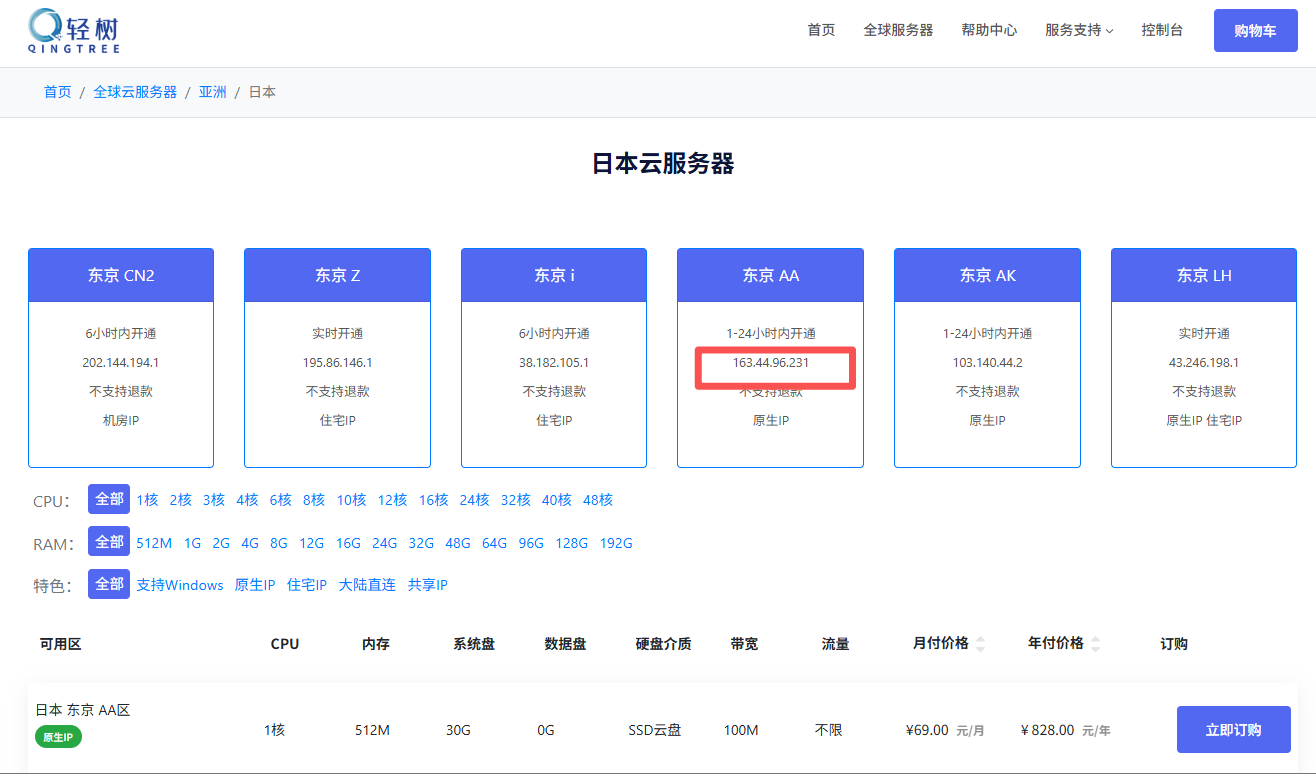
Task: Click 亚洲 in the breadcrumb
Action: coord(212,92)
